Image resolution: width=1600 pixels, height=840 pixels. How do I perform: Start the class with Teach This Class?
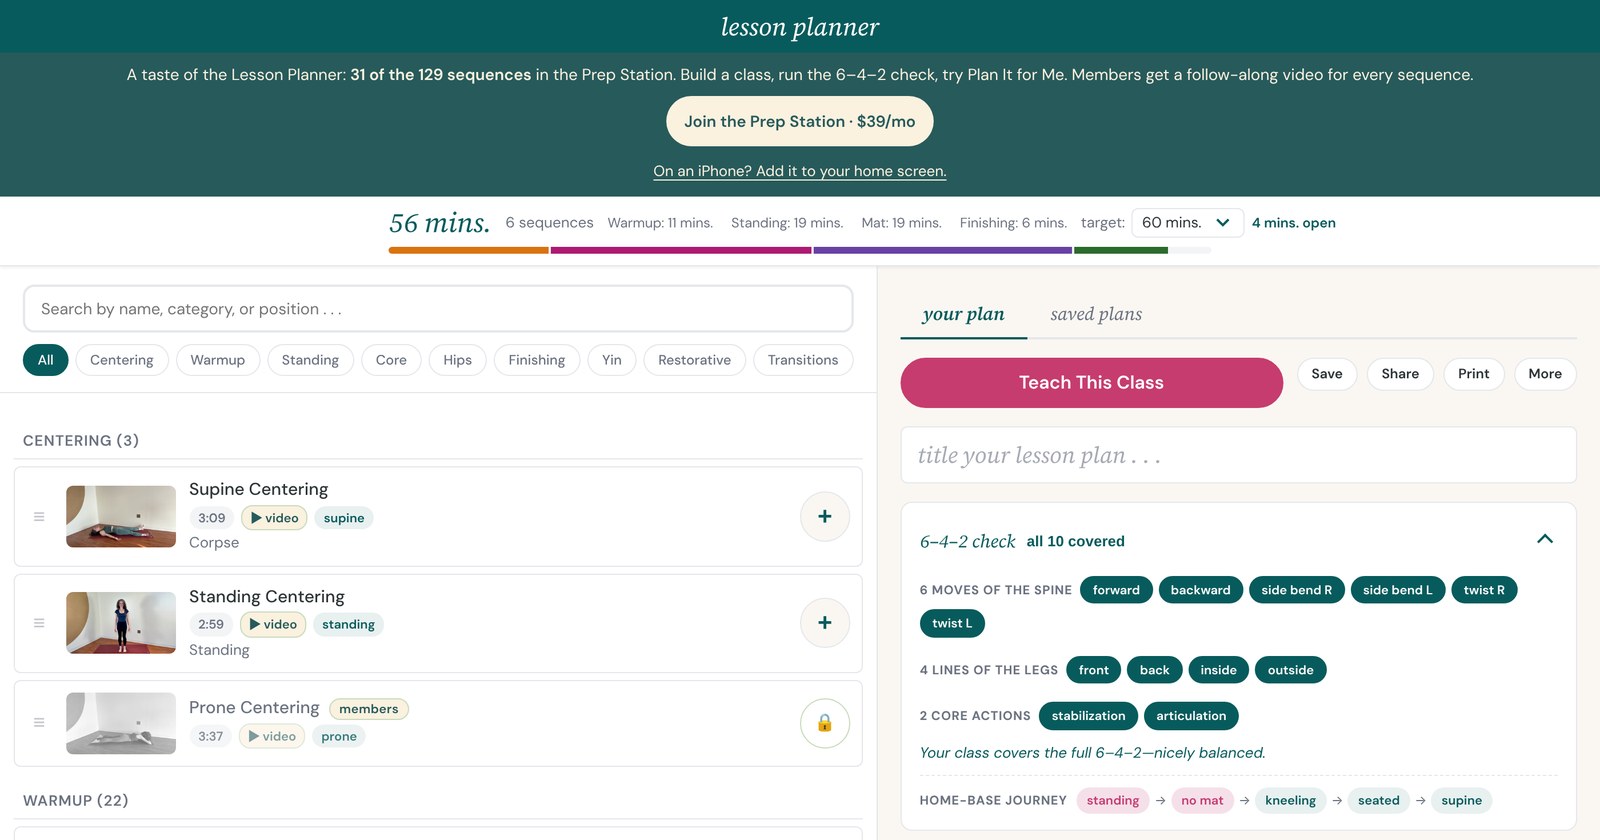(x=1092, y=383)
